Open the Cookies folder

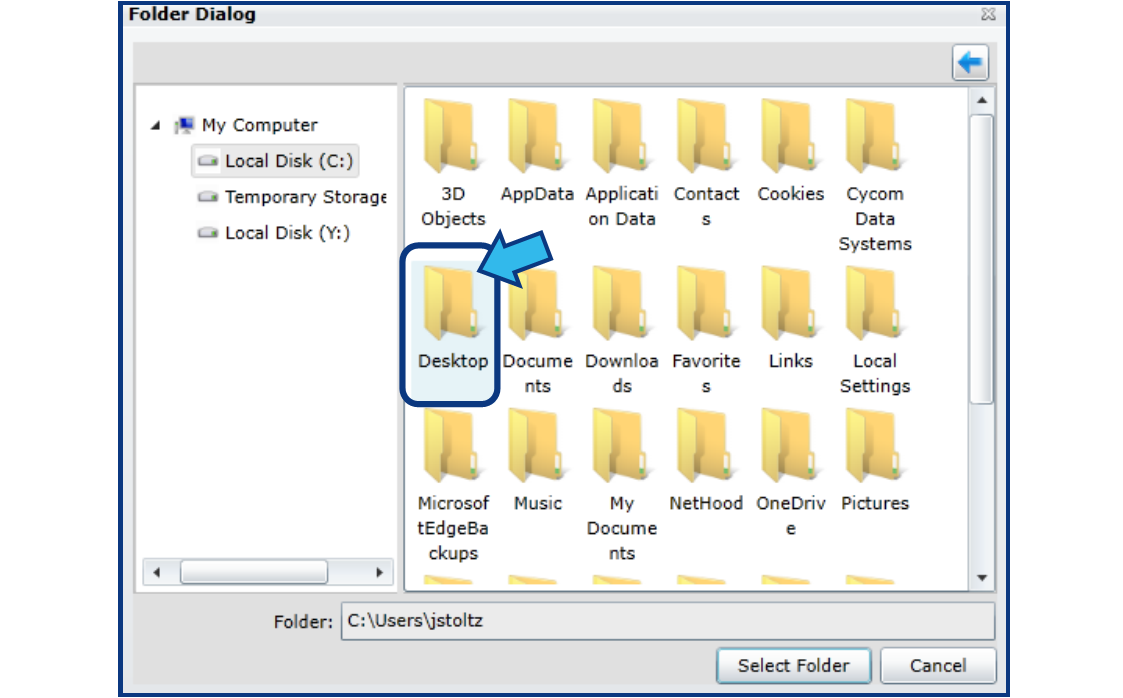tap(790, 140)
